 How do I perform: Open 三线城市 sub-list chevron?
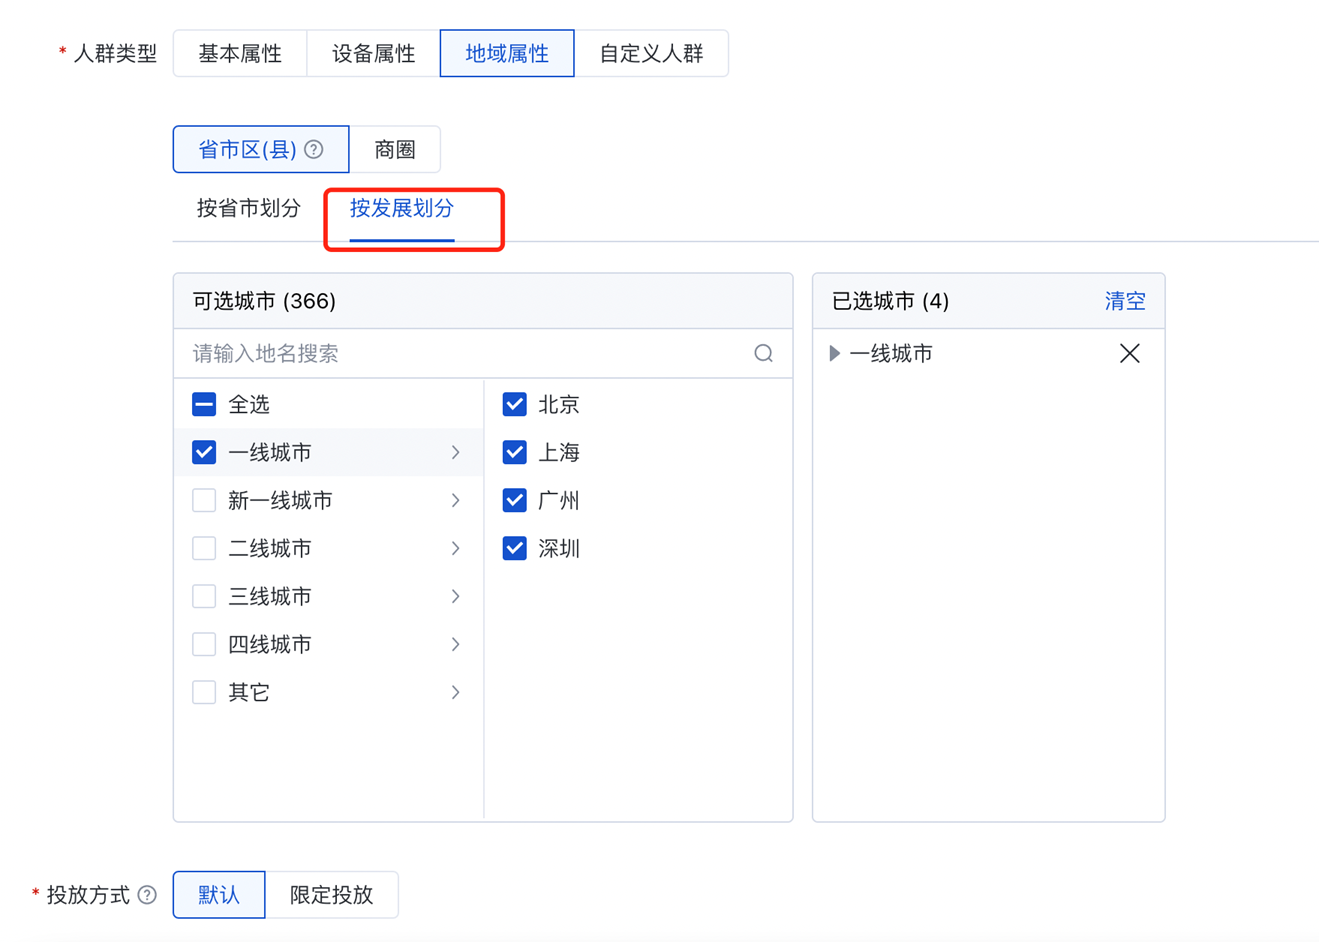[x=455, y=596]
